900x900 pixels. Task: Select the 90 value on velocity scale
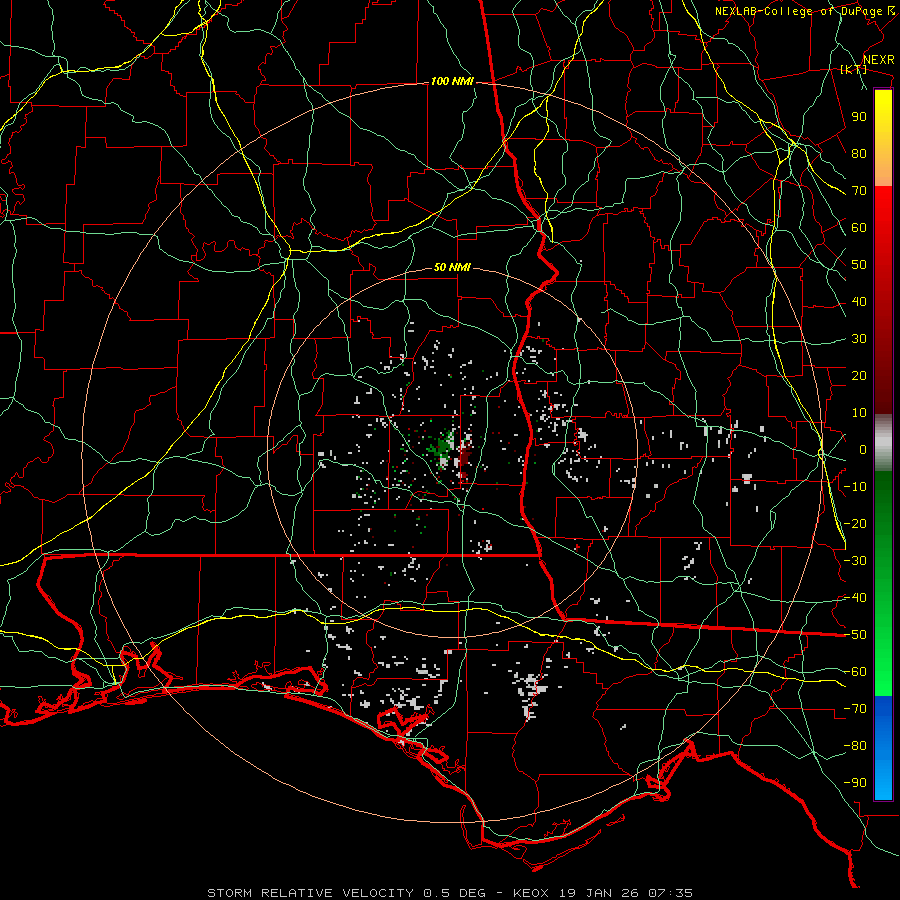click(x=859, y=117)
